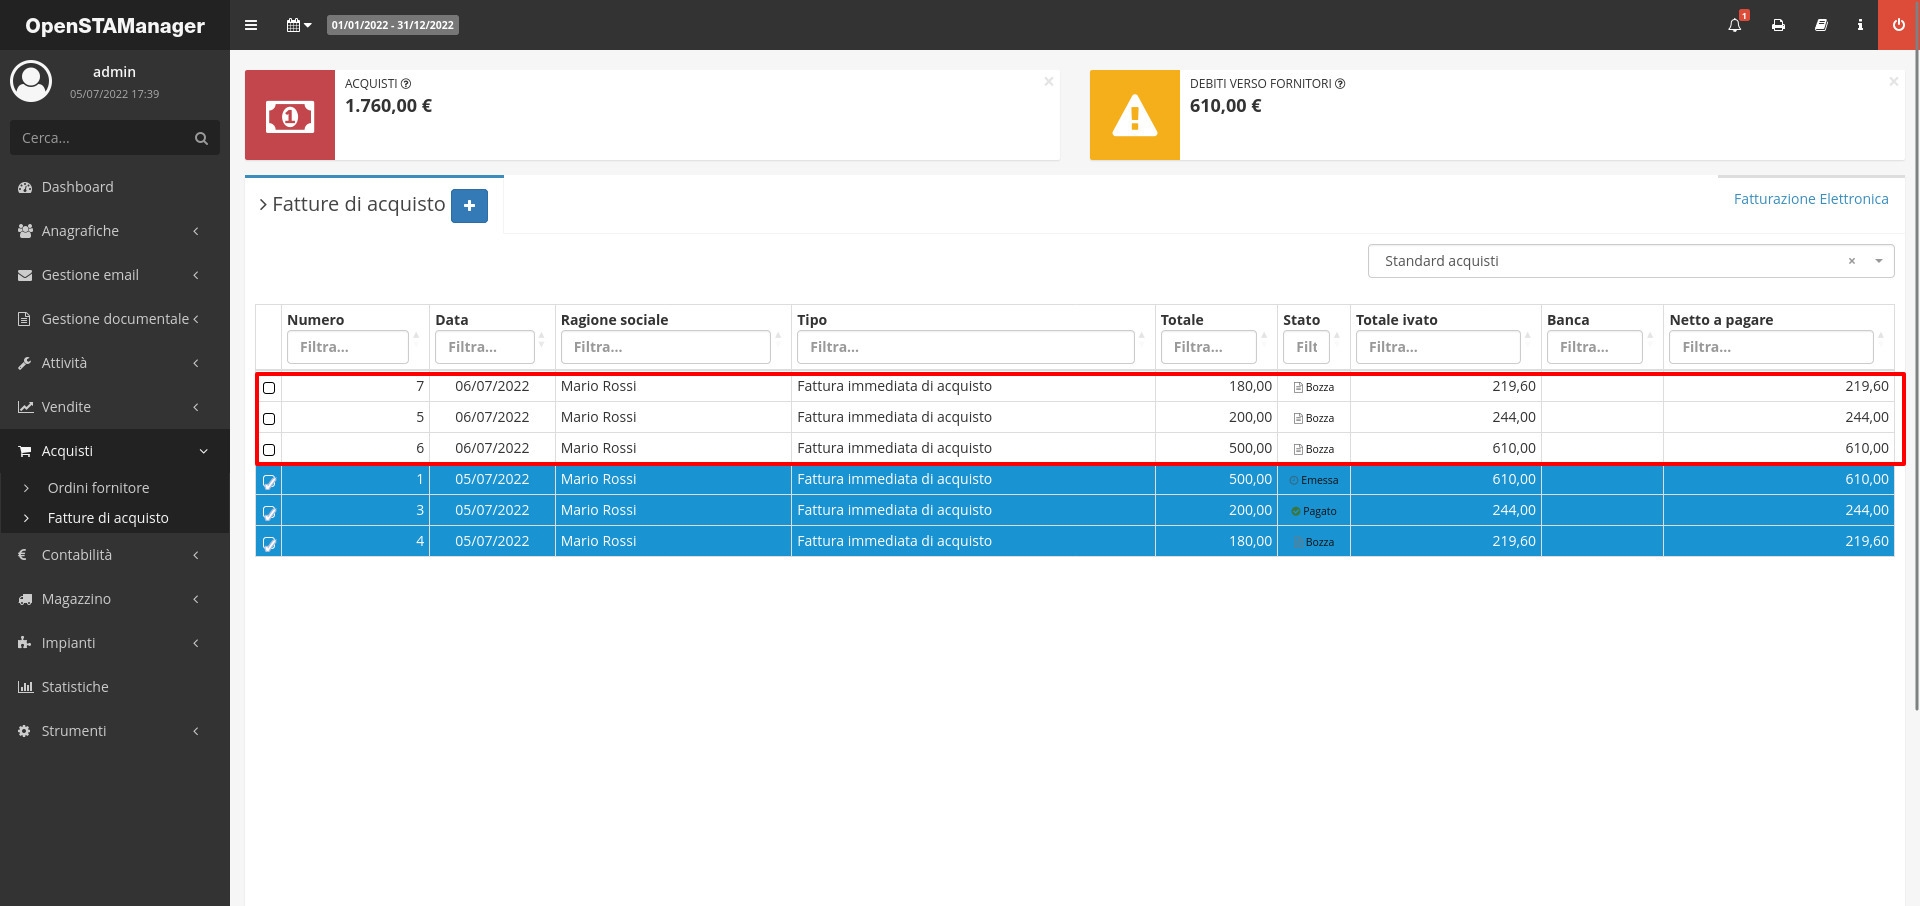Screen dimensions: 1920x906
Task: Click the hamburger menu toggle icon
Action: [251, 25]
